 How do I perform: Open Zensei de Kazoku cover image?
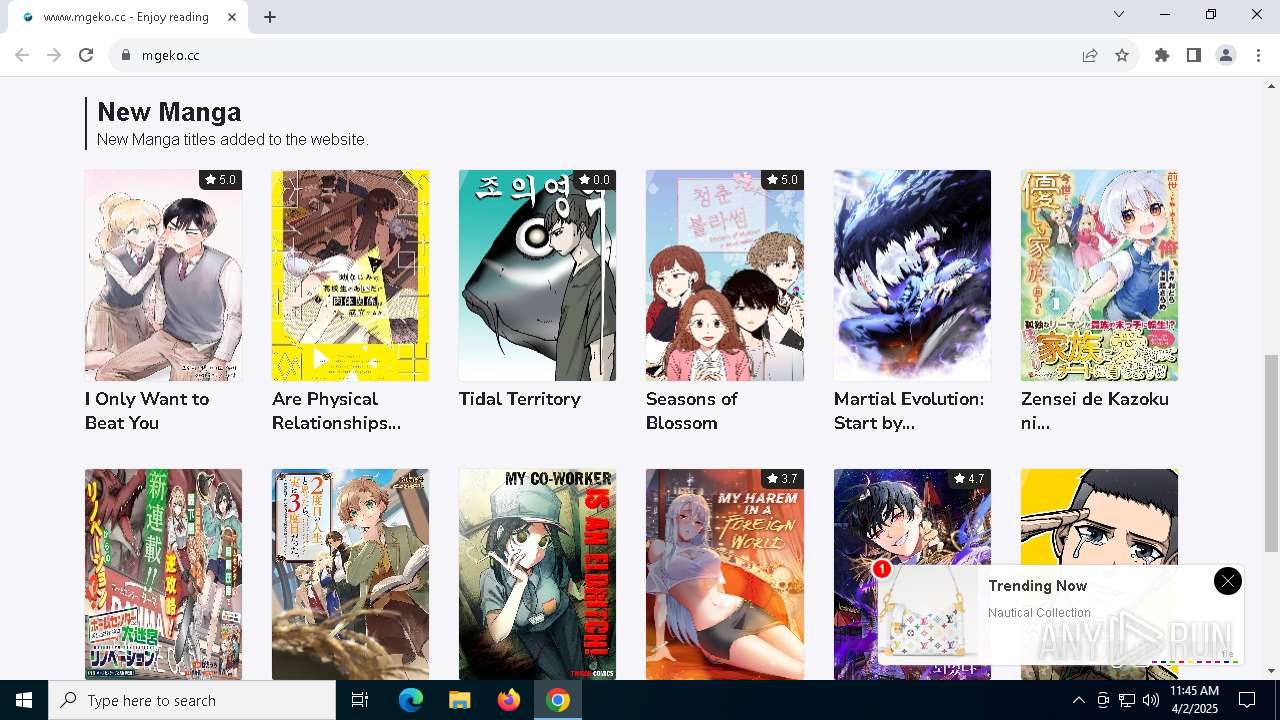[x=1099, y=275]
